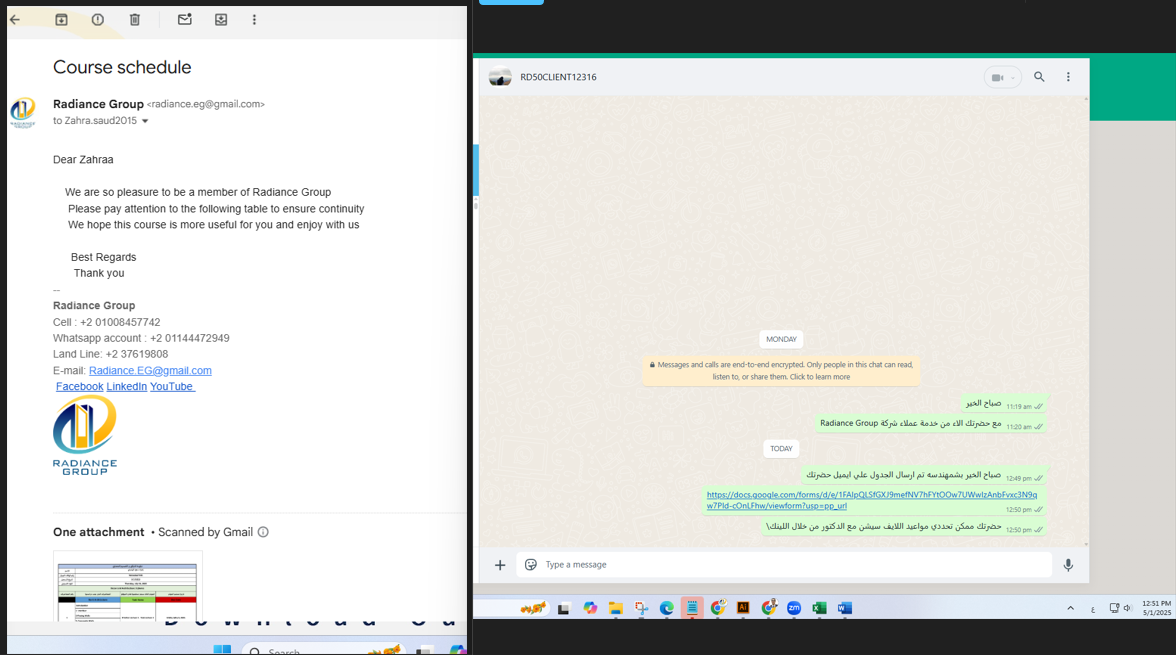This screenshot has height=655, width=1176.
Task: Open the WhatsApp chat three-dot menu
Action: 1069,77
